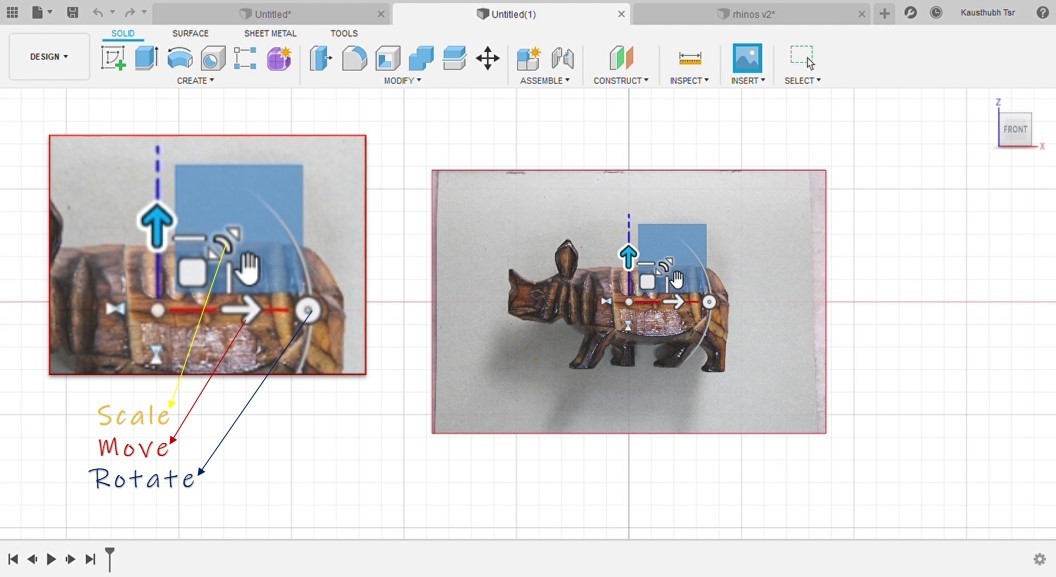The width and height of the screenshot is (1056, 577).
Task: Open the Kausthubh Tsr account menu
Action: point(988,13)
